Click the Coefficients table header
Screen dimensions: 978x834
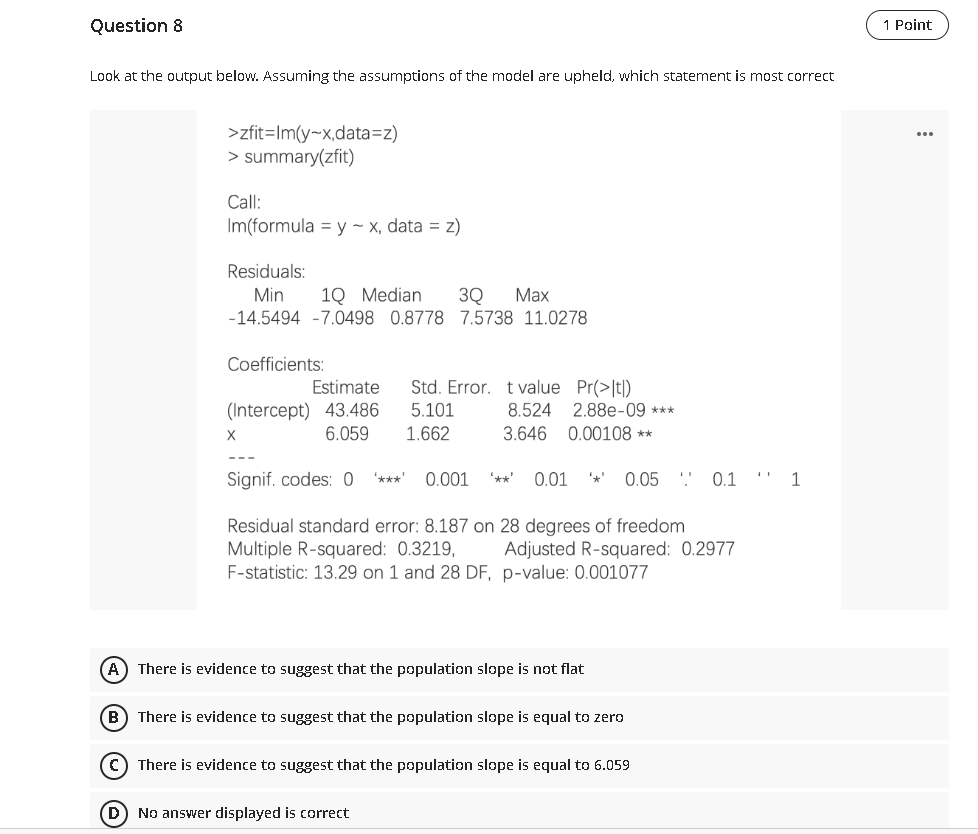275,364
